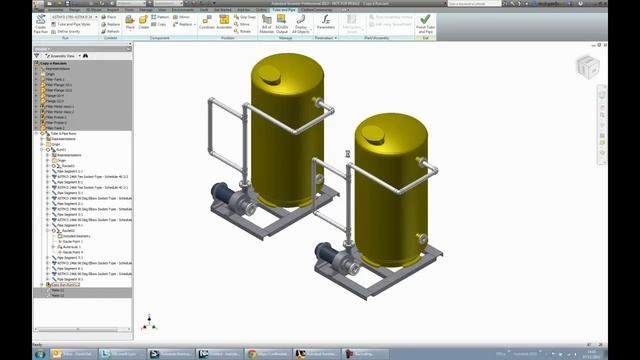Click Replace in the Content panel
Viewport: 640px width, 360px height.
coord(110,24)
